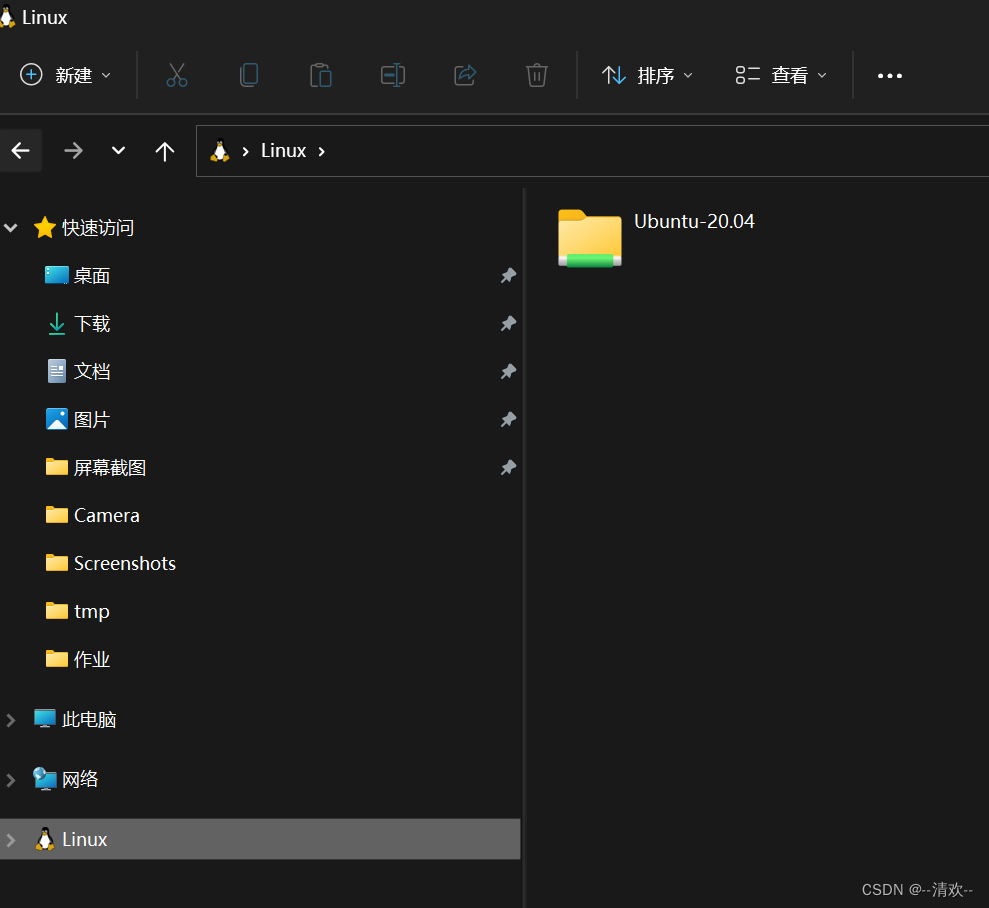Viewport: 989px width, 908px height.
Task: Open the 新建 menu
Action: 66,74
